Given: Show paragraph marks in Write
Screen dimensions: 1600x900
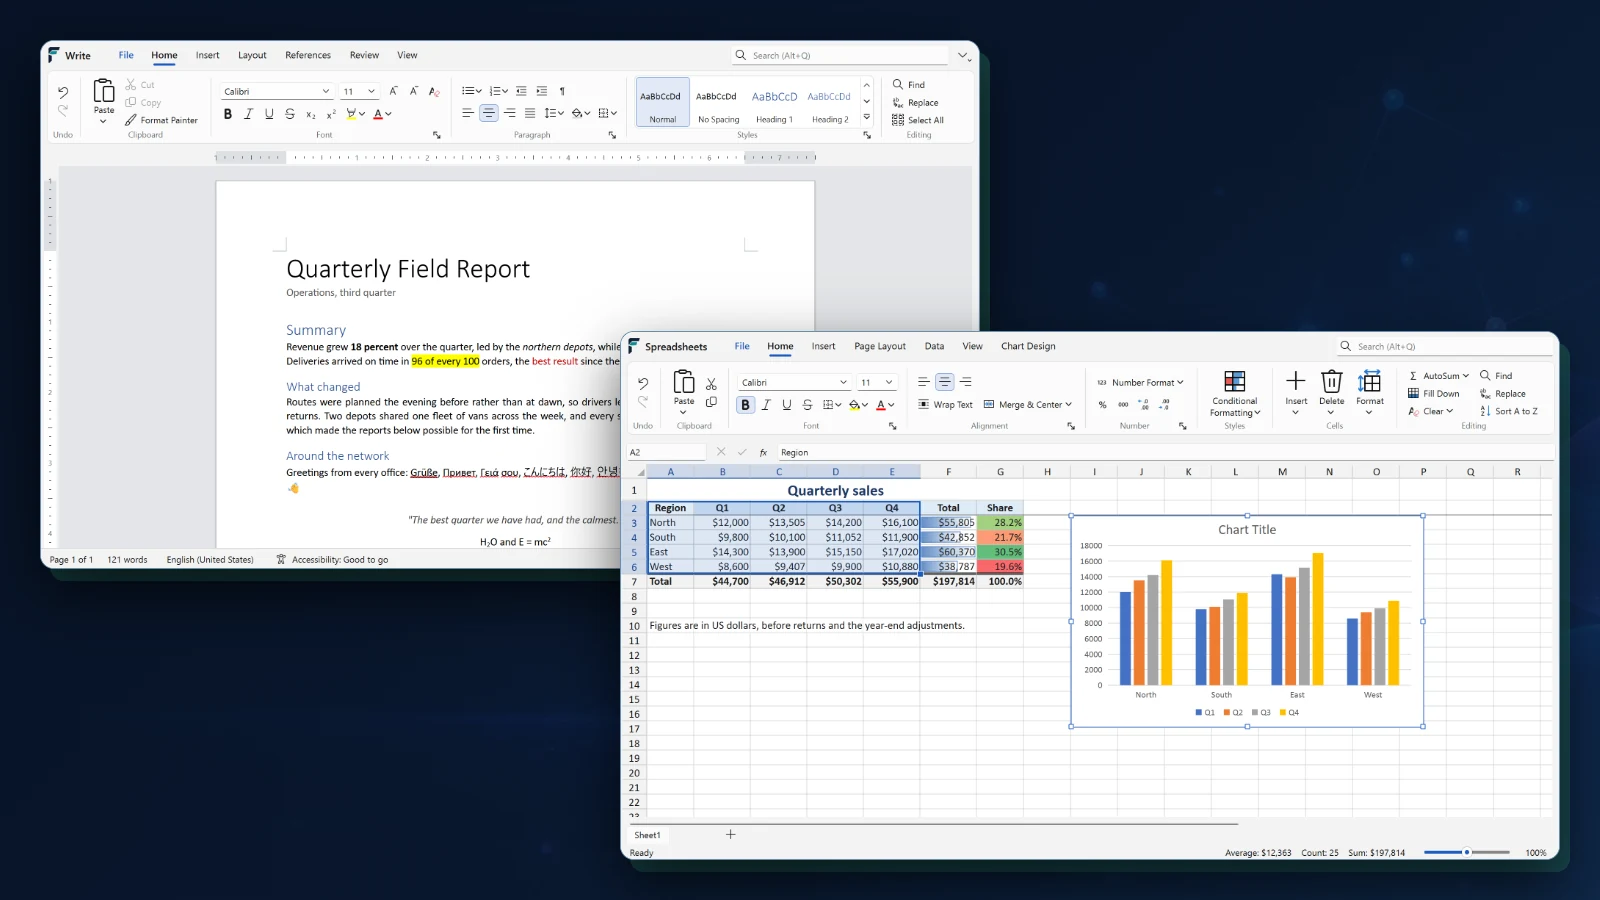Looking at the screenshot, I should click(562, 91).
